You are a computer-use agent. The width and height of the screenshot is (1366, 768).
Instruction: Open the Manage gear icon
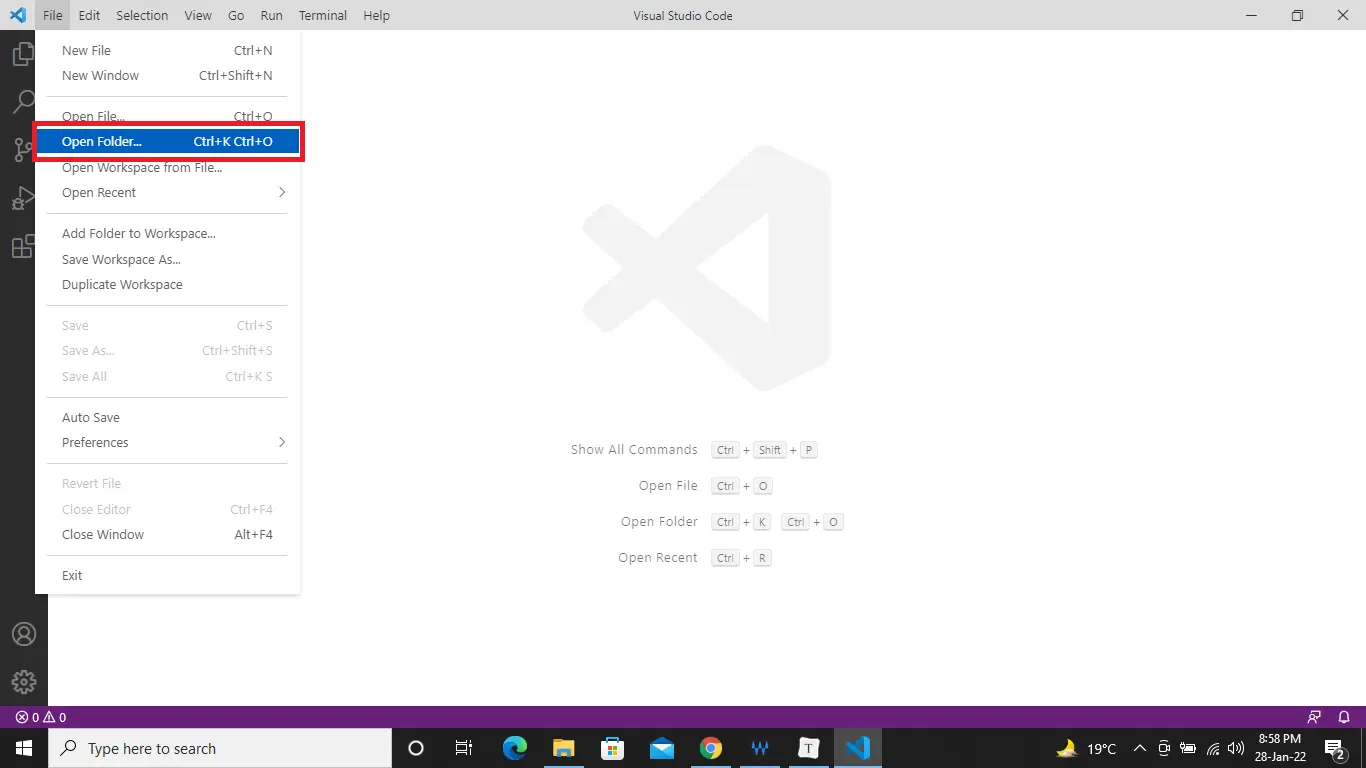tap(23, 682)
